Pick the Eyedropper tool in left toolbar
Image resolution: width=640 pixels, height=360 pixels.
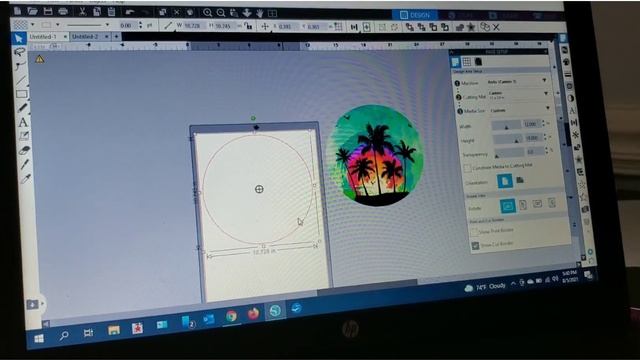coord(26,179)
